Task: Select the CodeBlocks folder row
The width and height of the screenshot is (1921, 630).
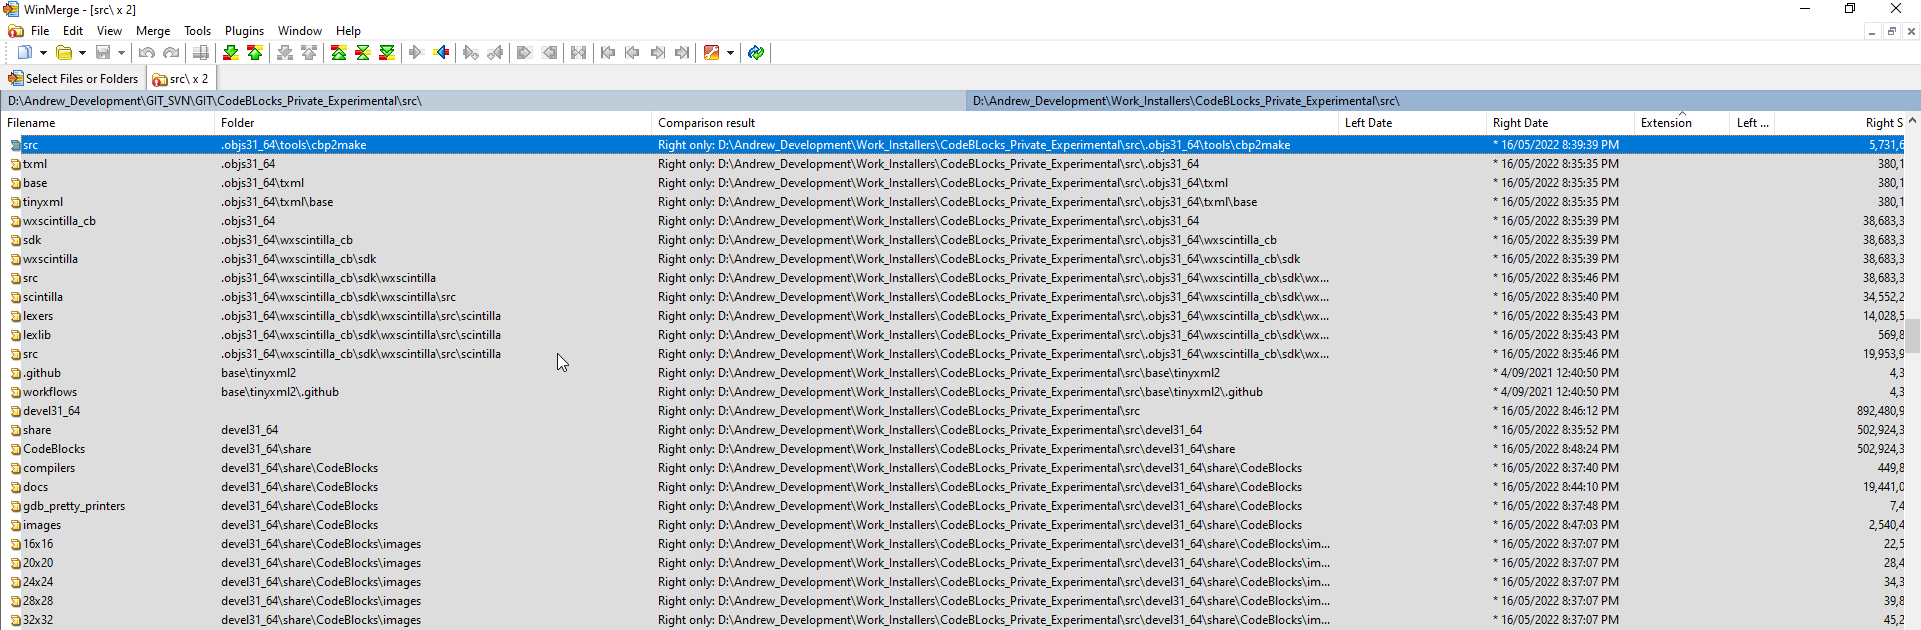Action: [x=954, y=449]
